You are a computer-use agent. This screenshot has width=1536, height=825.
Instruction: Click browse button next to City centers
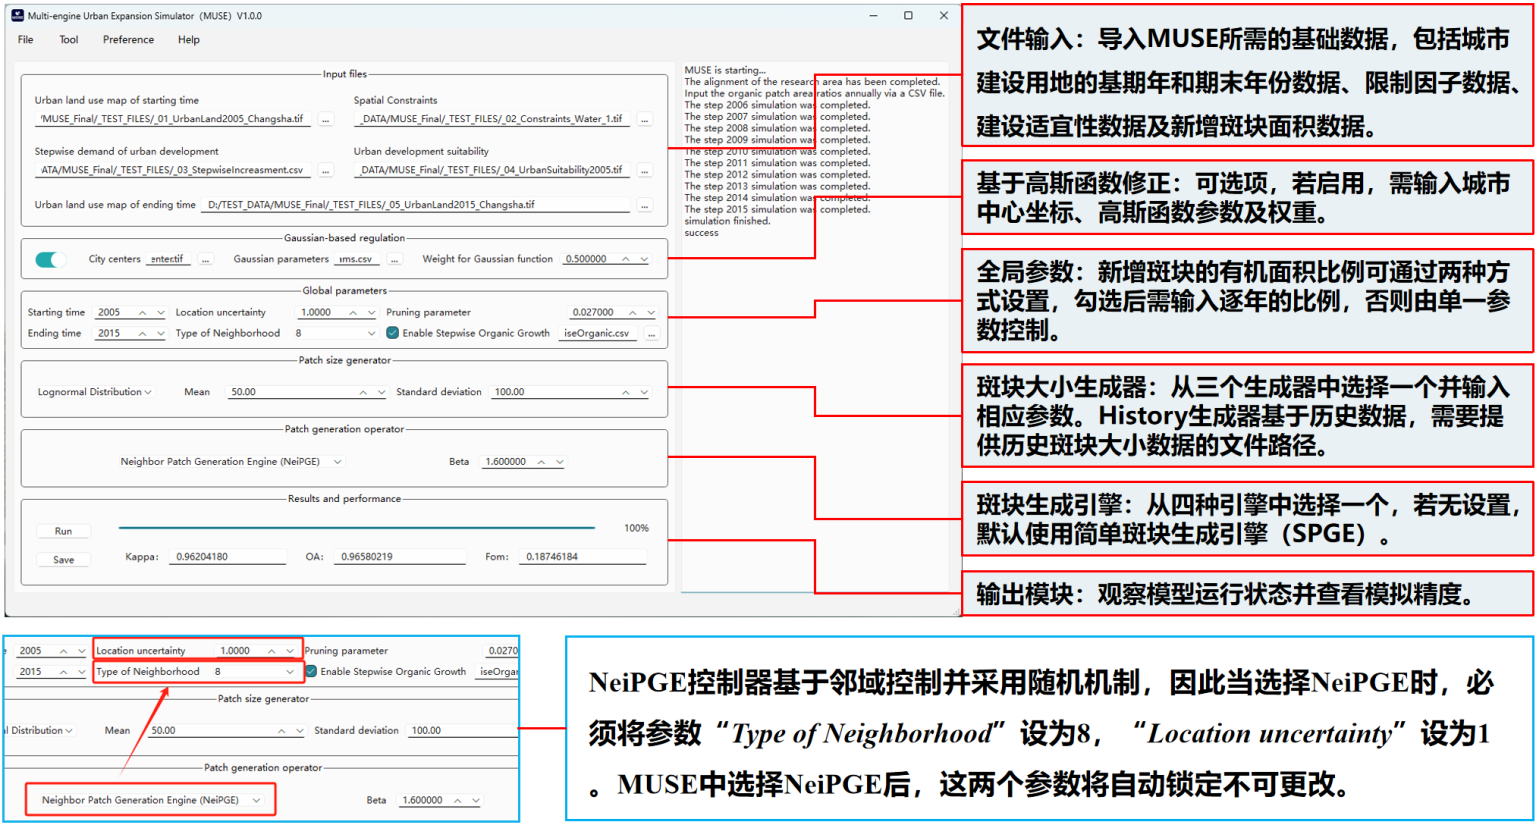206,260
